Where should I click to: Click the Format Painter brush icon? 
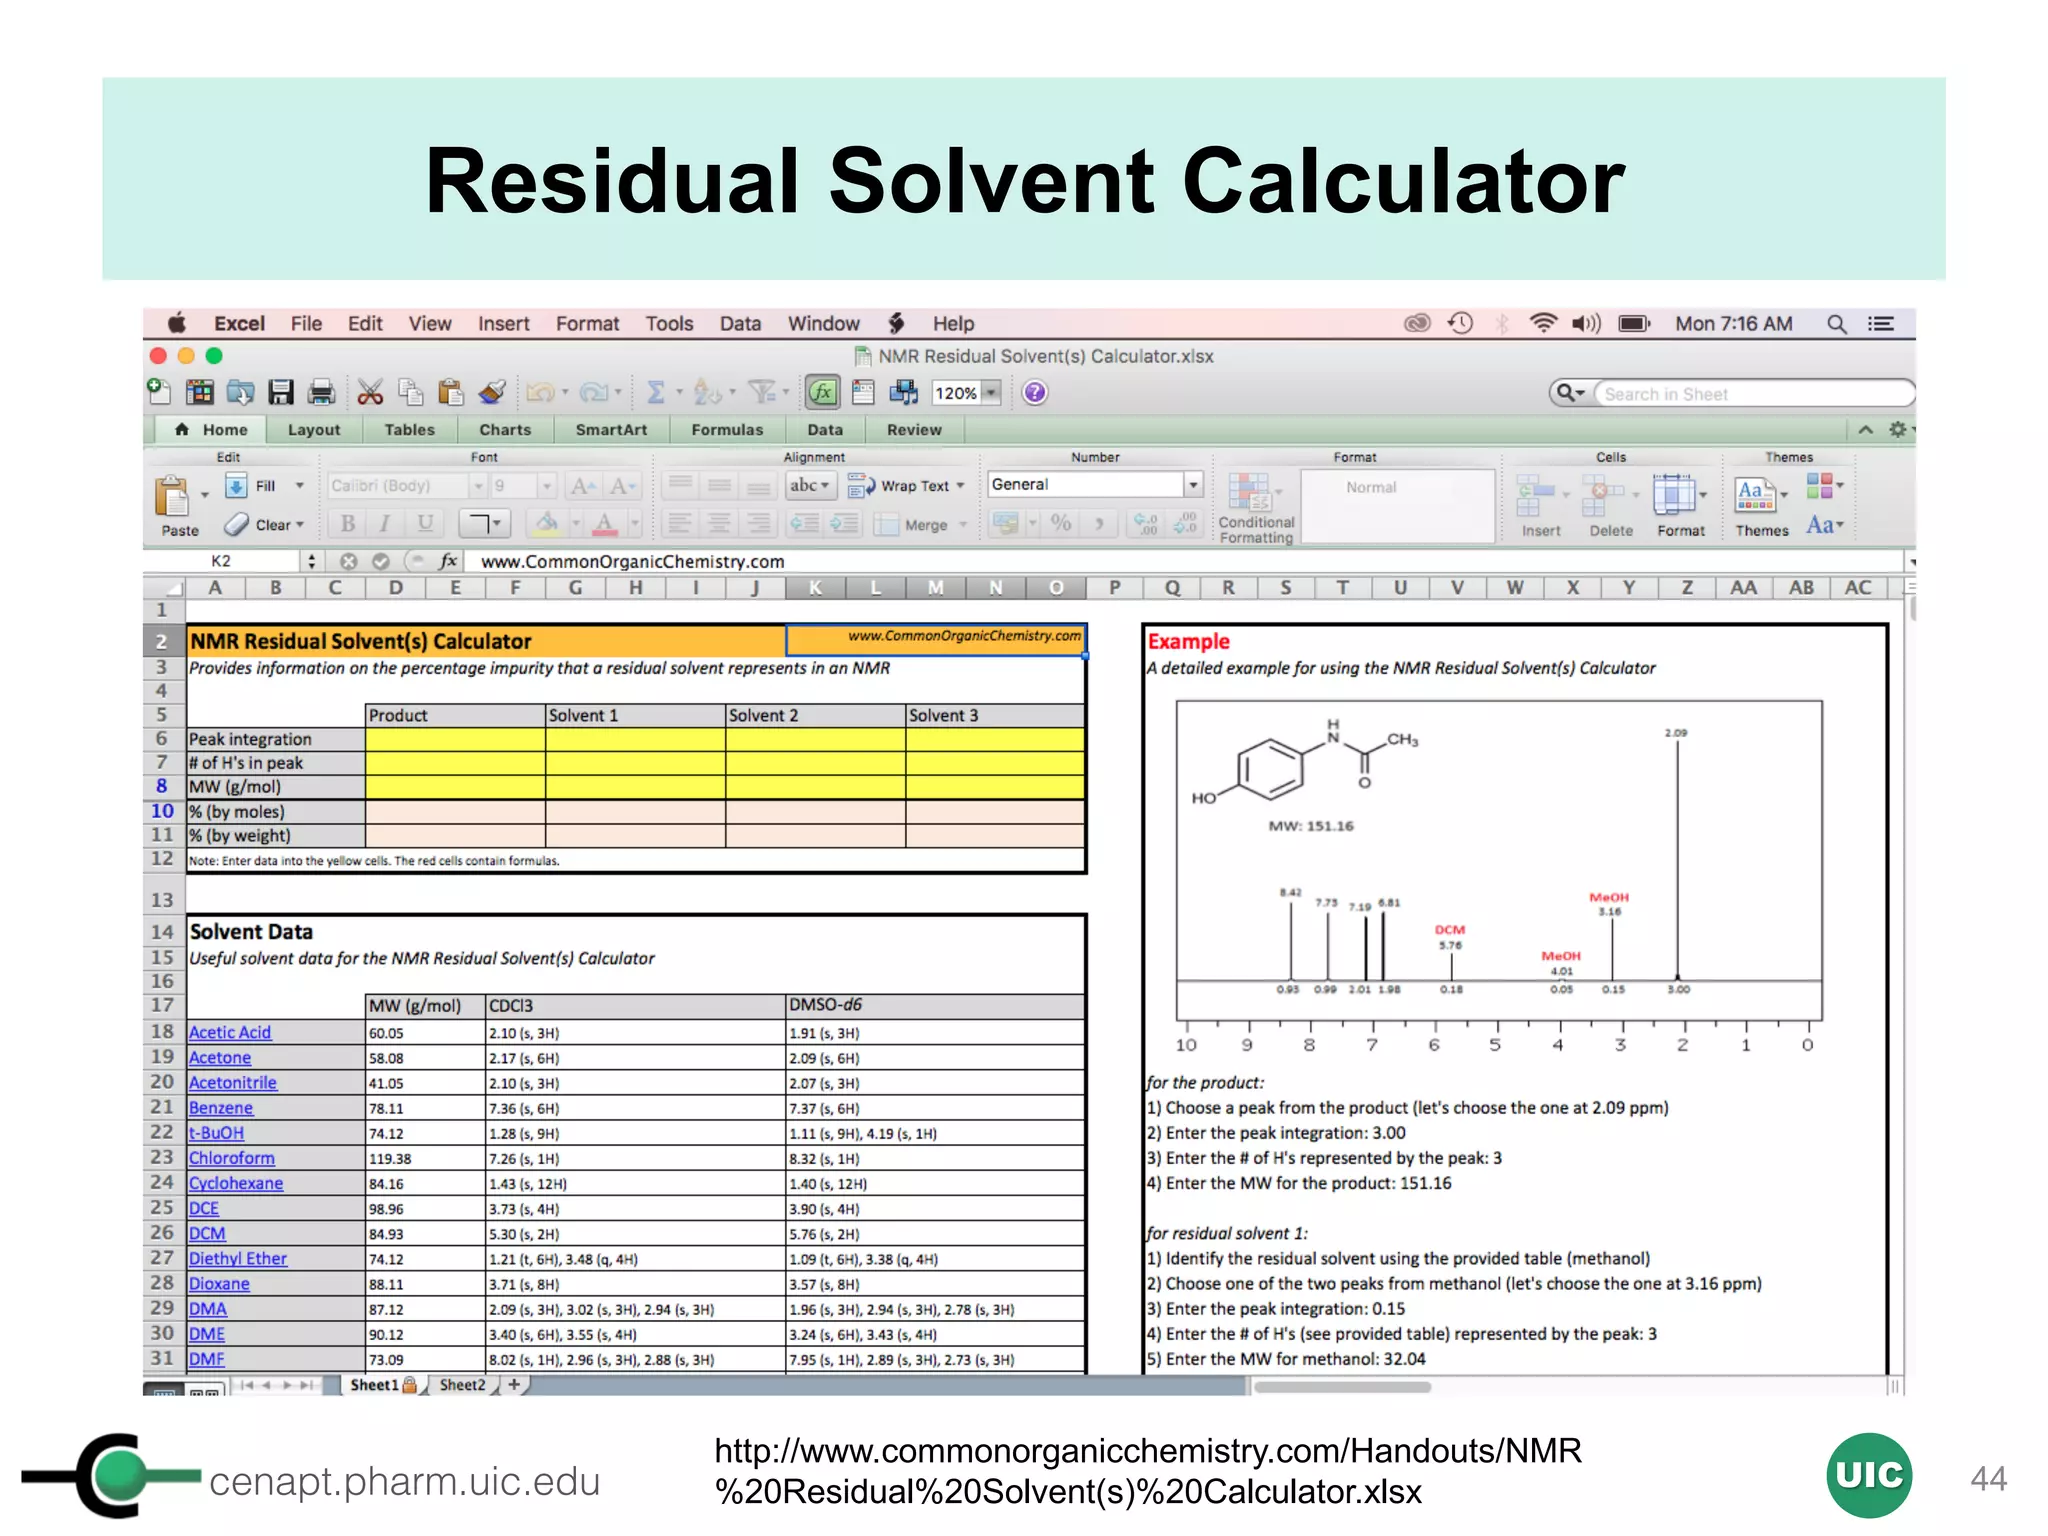(x=491, y=393)
